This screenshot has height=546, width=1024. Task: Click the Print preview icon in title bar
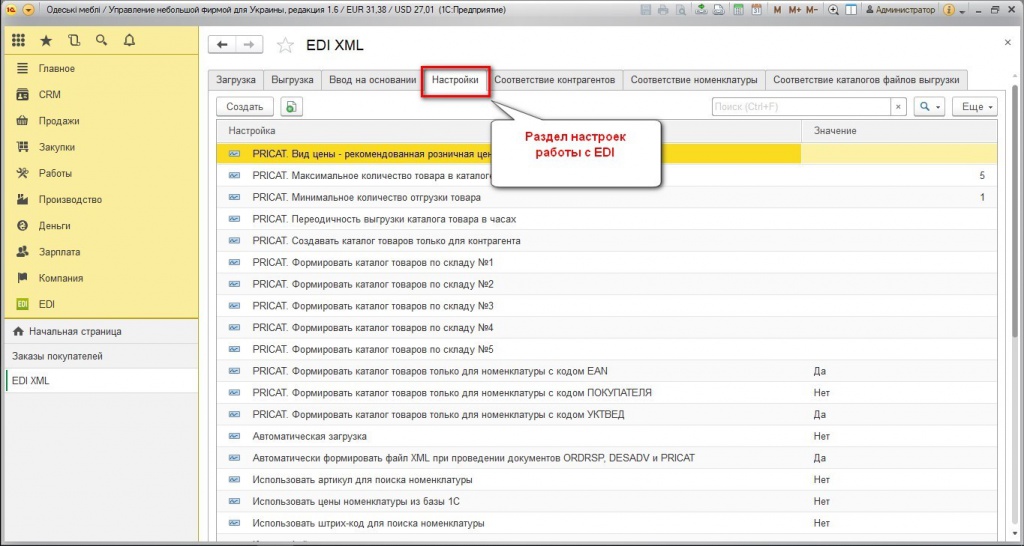coord(680,10)
